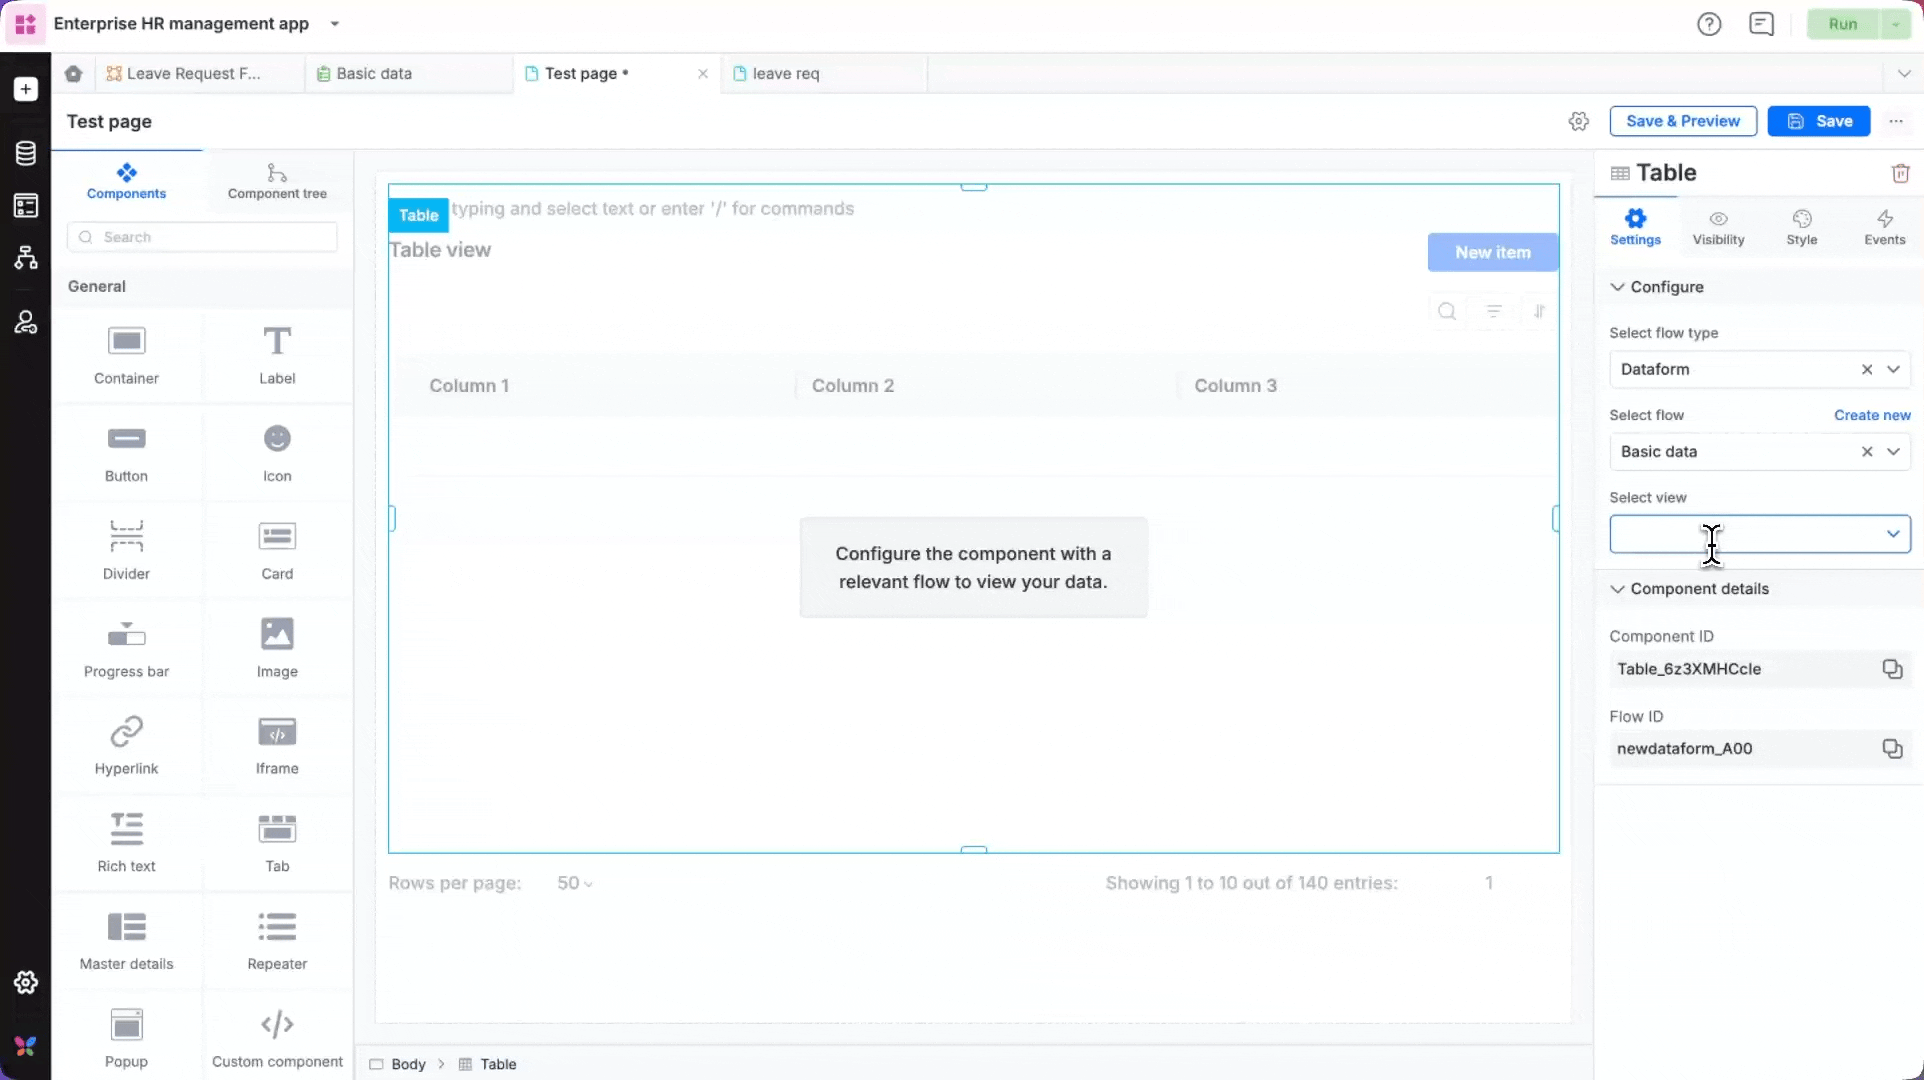The image size is (1924, 1080).
Task: Open page settings gear icon
Action: (1578, 121)
